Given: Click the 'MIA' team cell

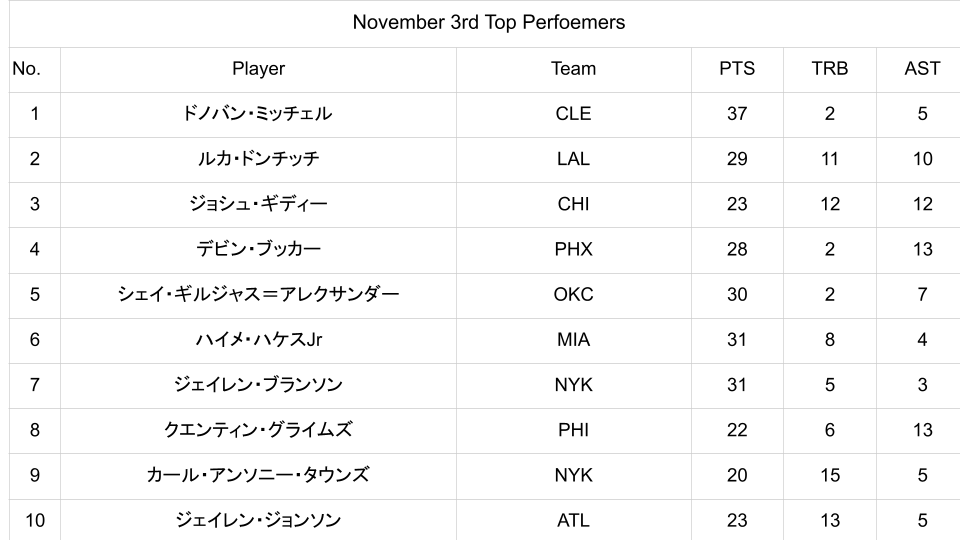Looking at the screenshot, I should coord(573,340).
